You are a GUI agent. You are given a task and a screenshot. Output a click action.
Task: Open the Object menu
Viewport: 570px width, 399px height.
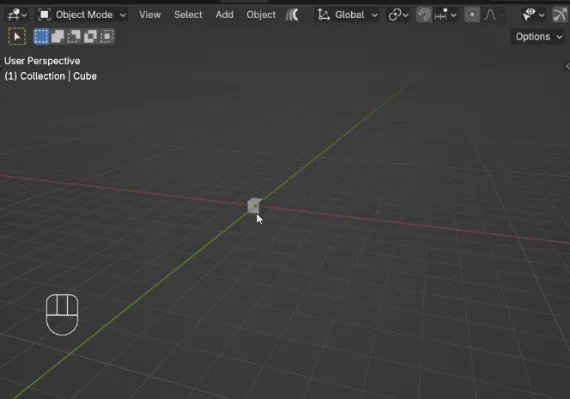(x=261, y=15)
